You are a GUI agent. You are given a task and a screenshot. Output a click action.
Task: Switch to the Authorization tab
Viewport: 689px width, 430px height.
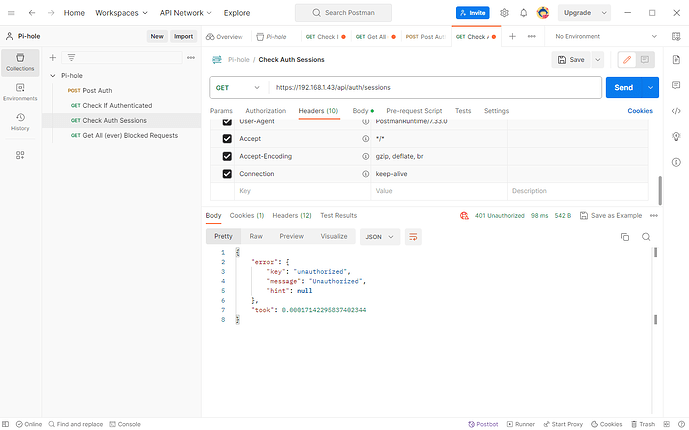(x=265, y=111)
